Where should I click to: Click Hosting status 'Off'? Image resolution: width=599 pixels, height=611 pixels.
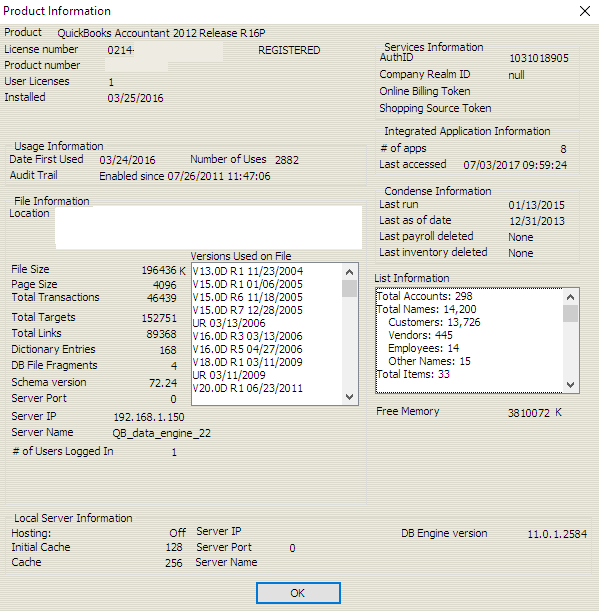[178, 533]
